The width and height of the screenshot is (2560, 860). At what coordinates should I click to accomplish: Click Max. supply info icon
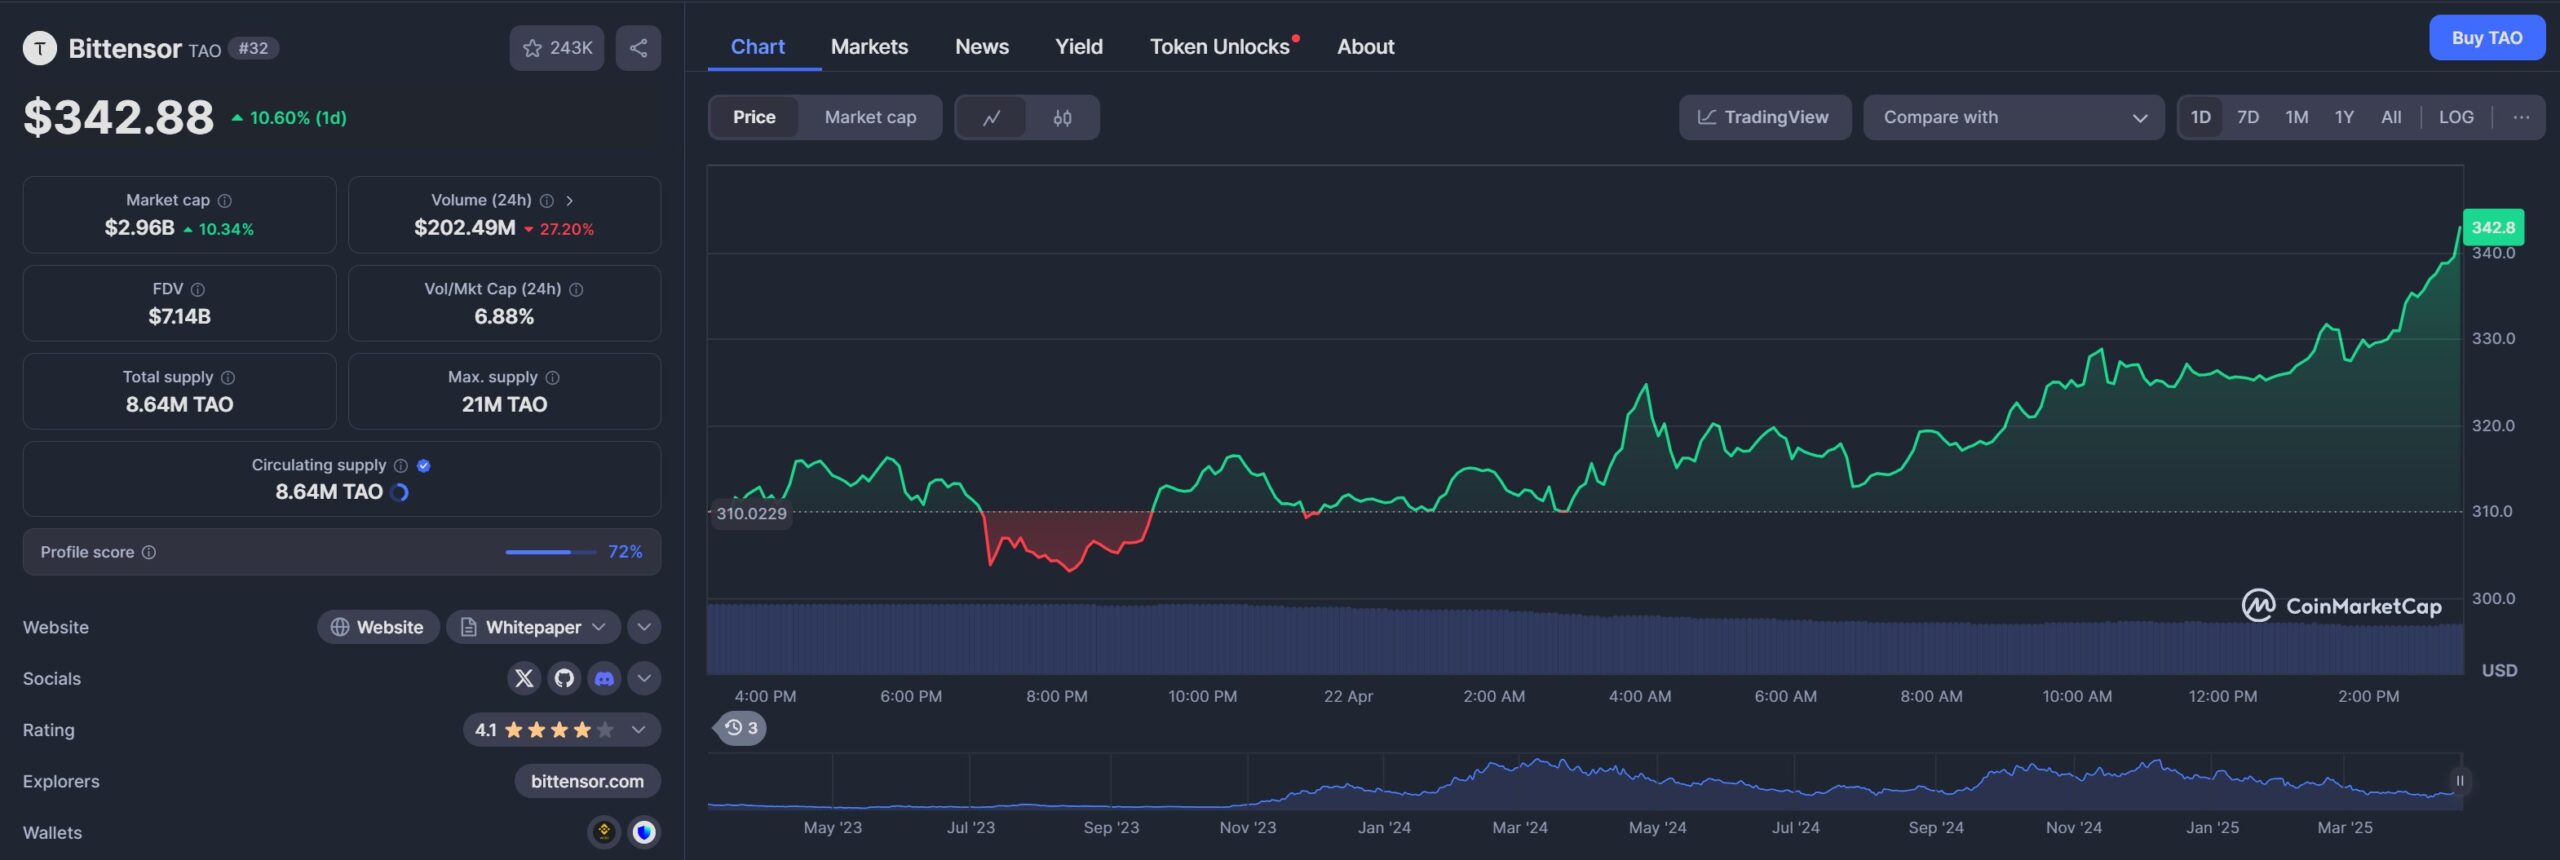point(553,377)
